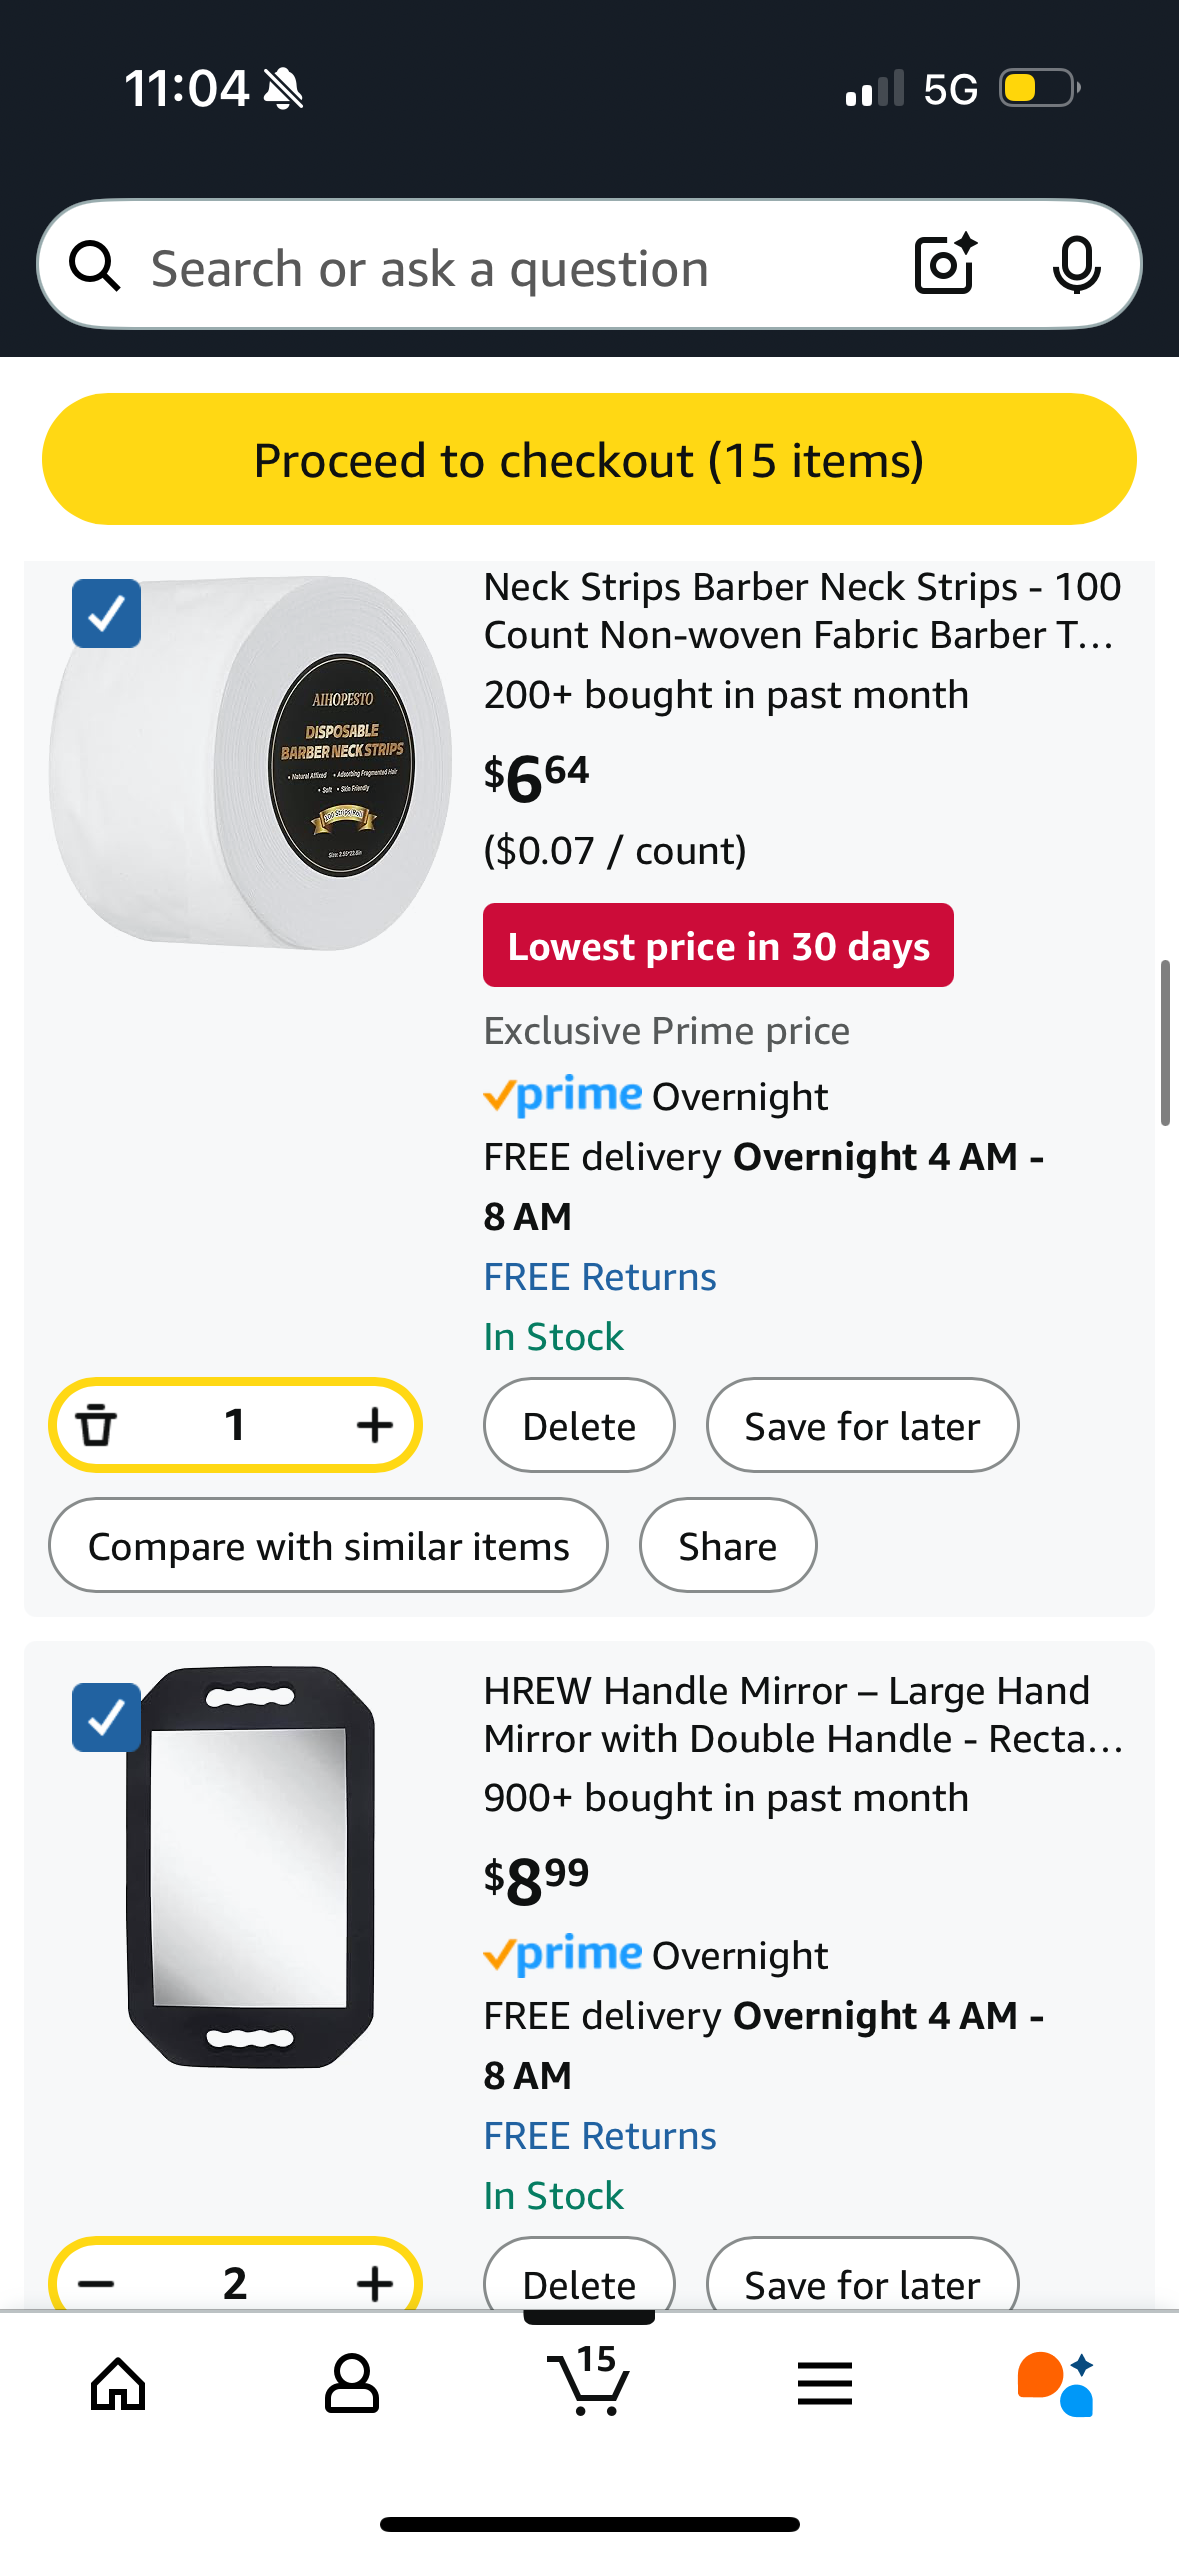Open the HREW Handle Mirror product image
This screenshot has height=2556, width=1179.
coord(250,1866)
